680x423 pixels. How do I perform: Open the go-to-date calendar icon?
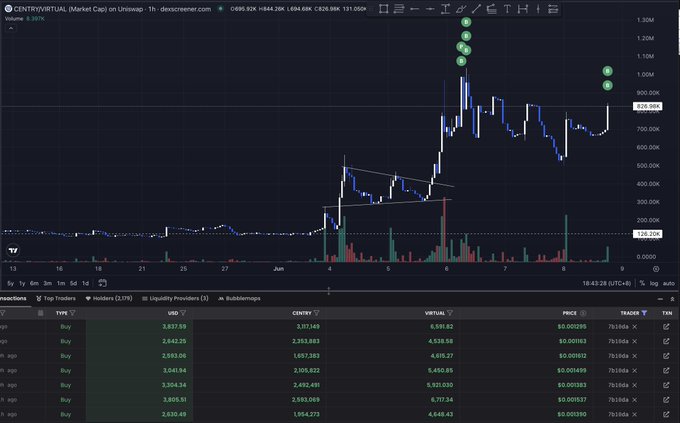tap(102, 283)
